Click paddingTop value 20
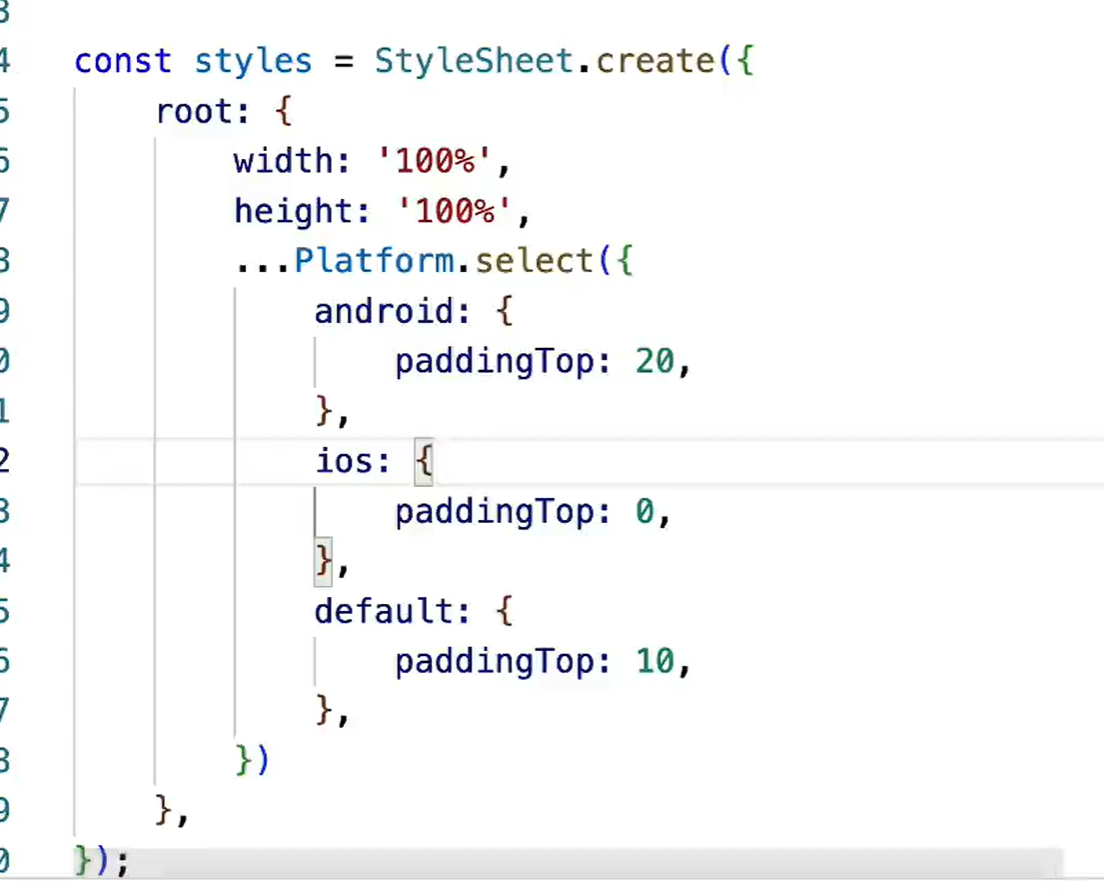 click(655, 361)
